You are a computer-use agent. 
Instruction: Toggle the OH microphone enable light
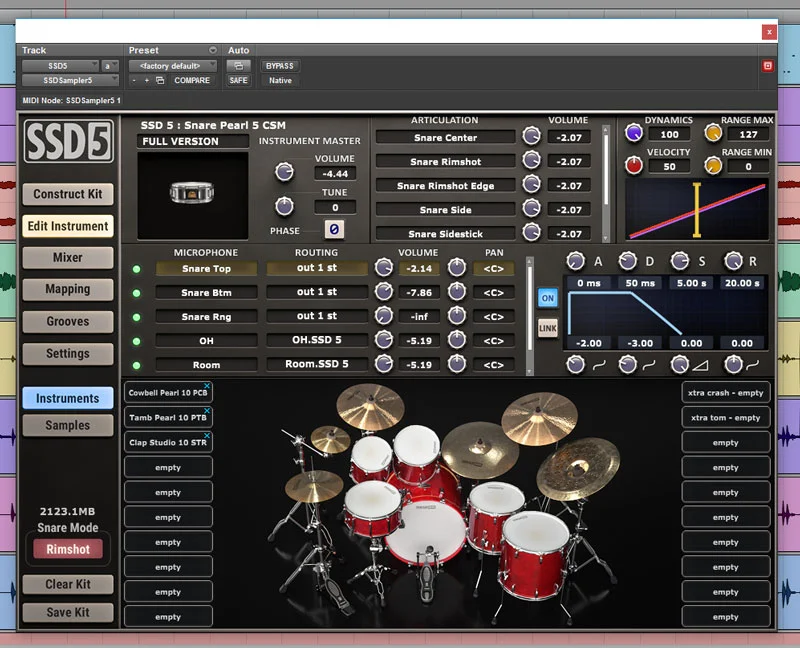137,341
